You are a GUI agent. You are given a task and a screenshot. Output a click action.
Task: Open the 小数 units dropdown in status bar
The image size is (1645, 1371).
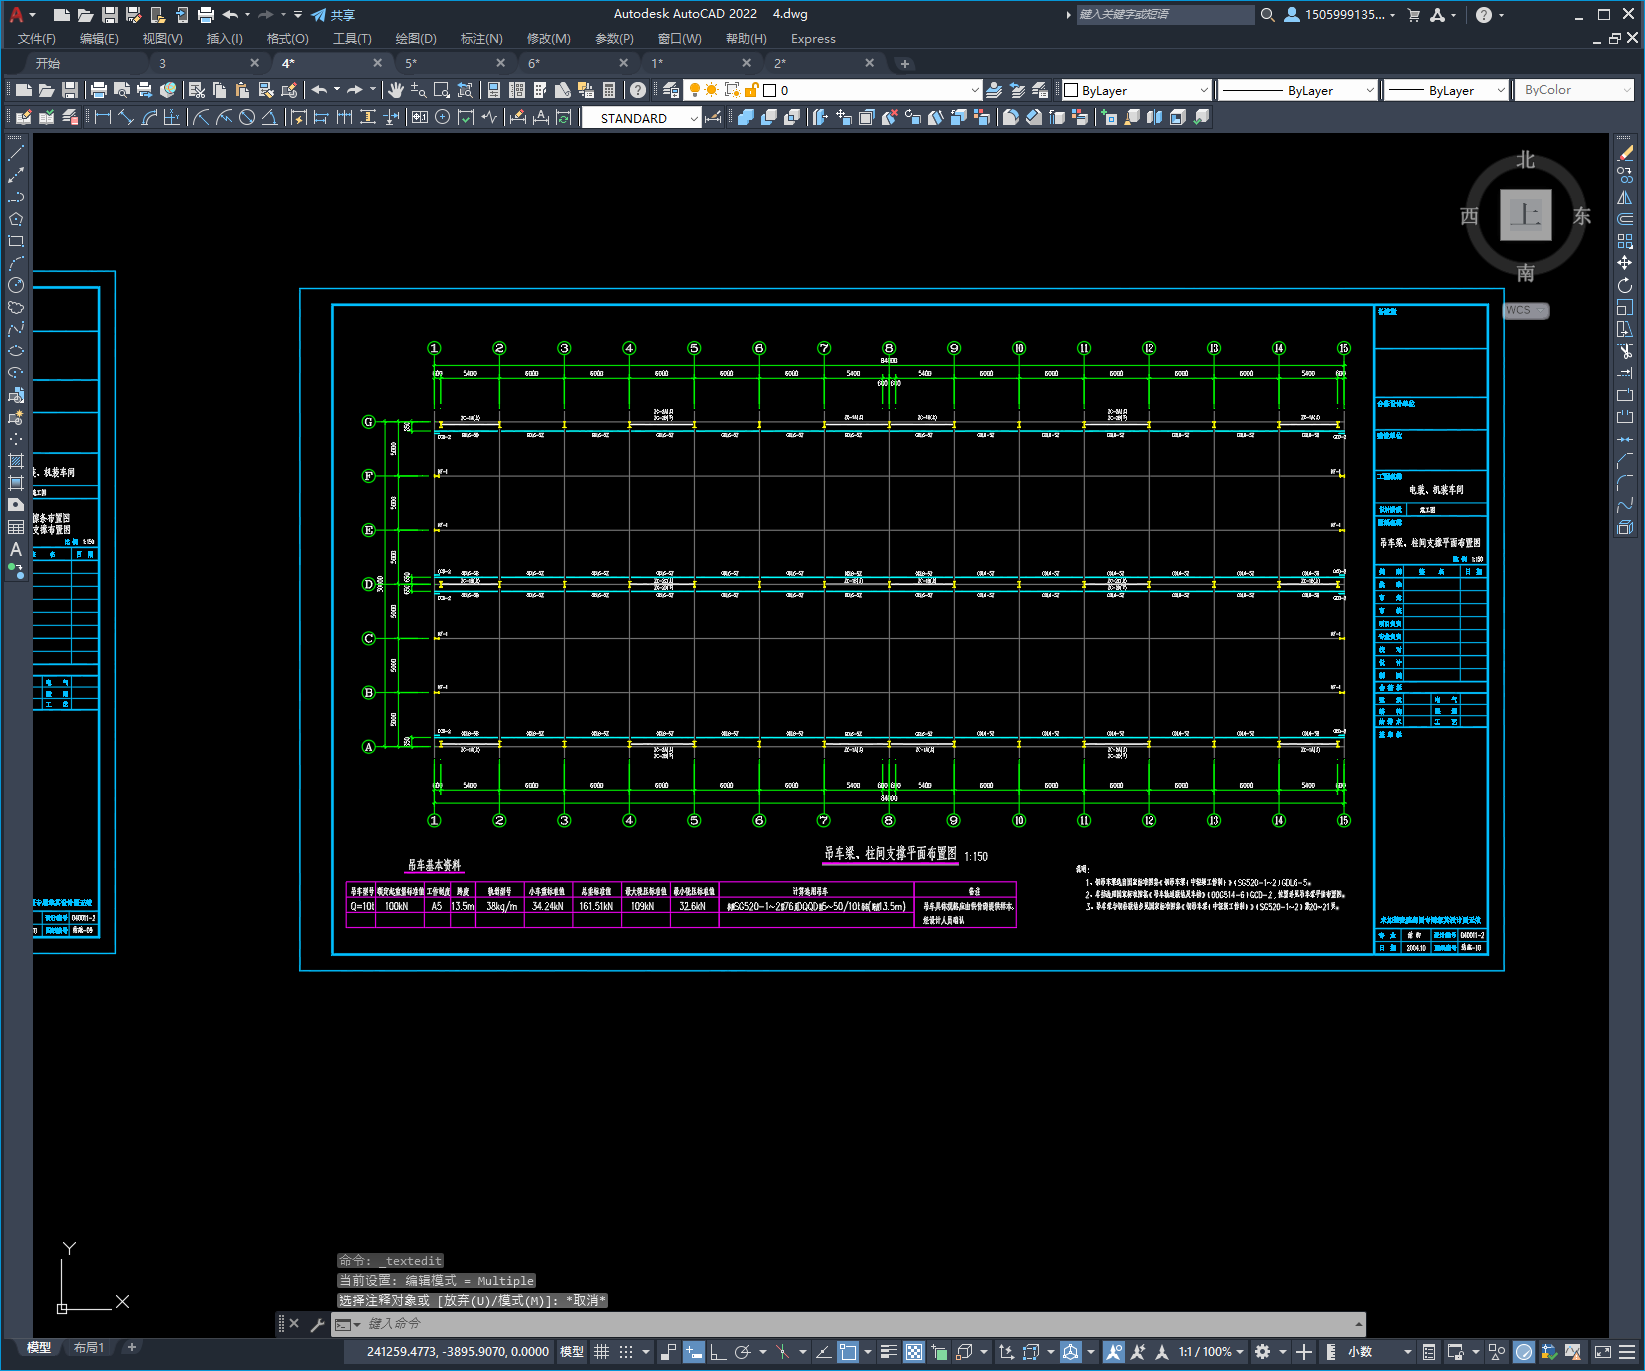(1379, 1352)
